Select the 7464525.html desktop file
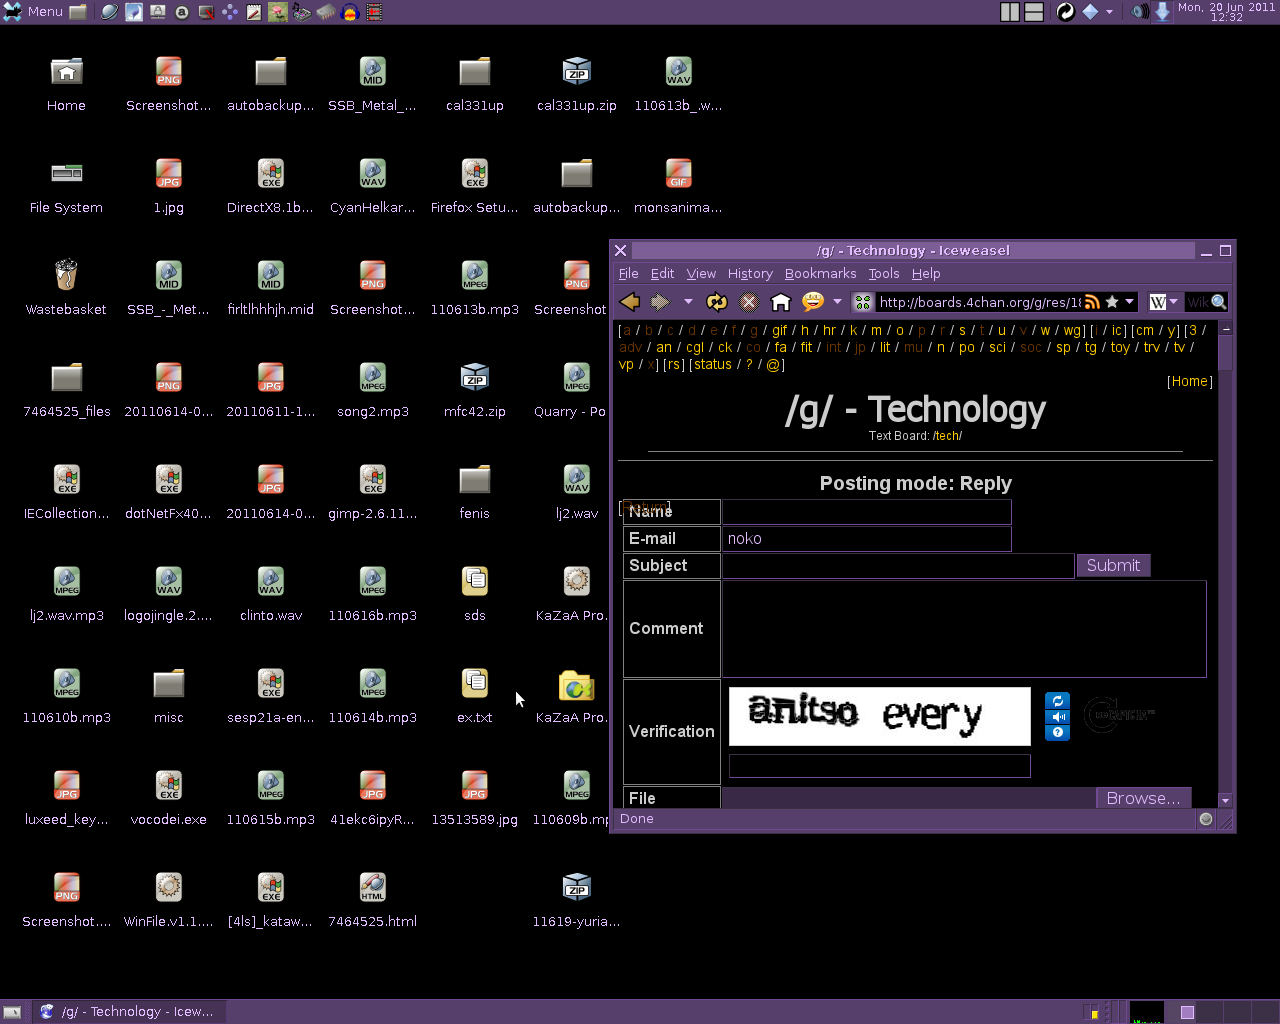 [373, 900]
